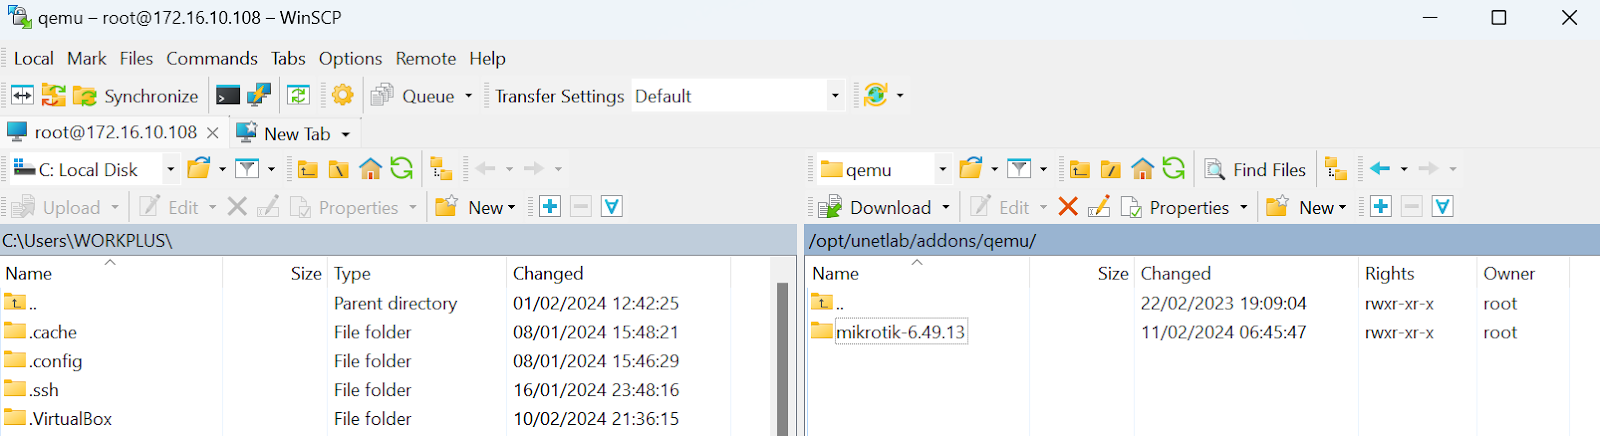Open the New Tab tab
The image size is (1600, 436).
pos(283,133)
